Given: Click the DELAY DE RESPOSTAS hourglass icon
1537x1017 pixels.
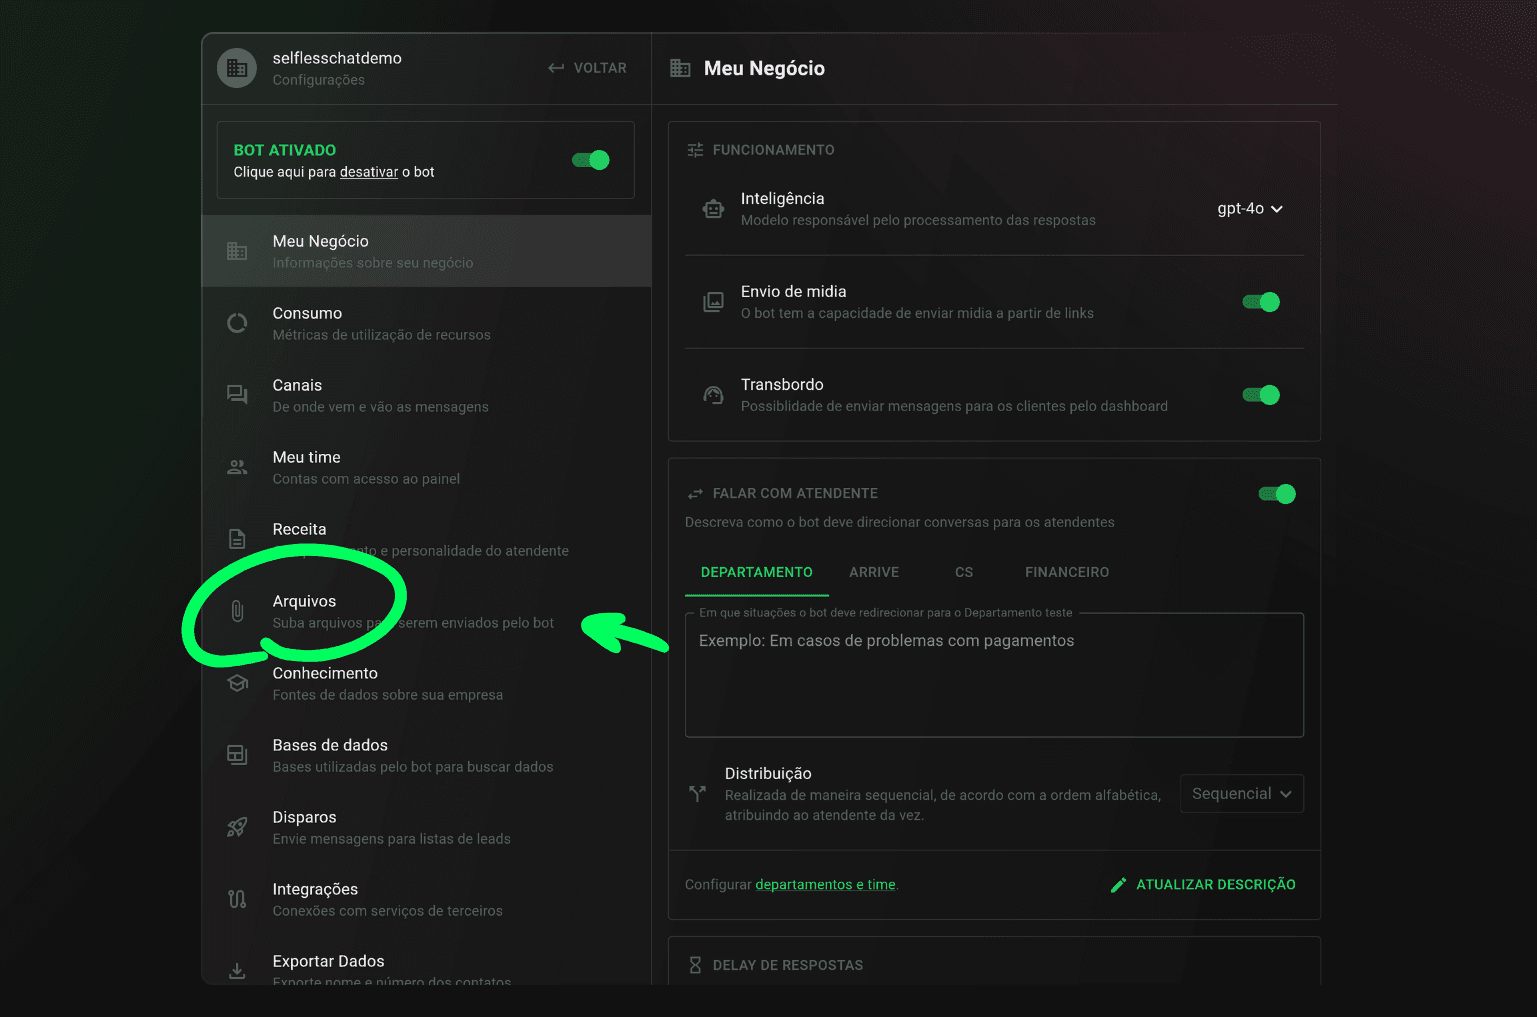Looking at the screenshot, I should tap(695, 965).
